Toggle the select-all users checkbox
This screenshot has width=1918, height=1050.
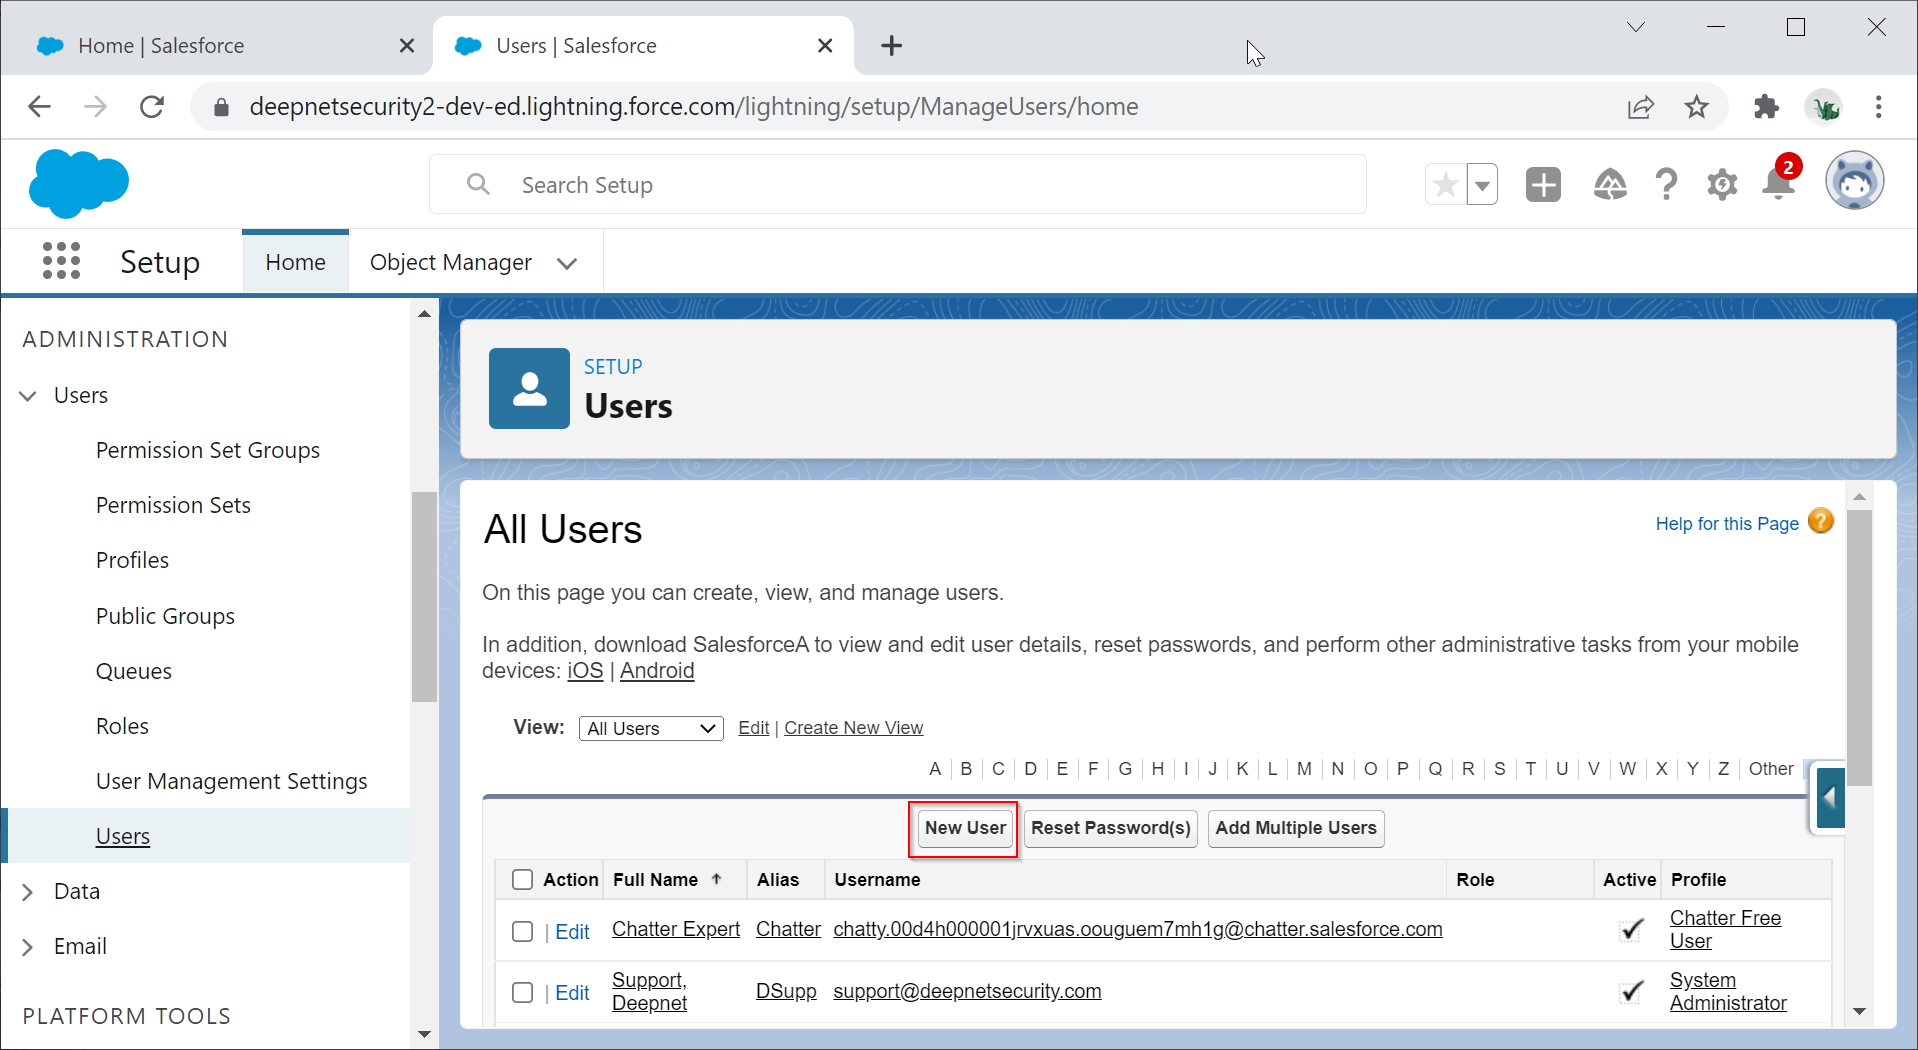click(522, 880)
